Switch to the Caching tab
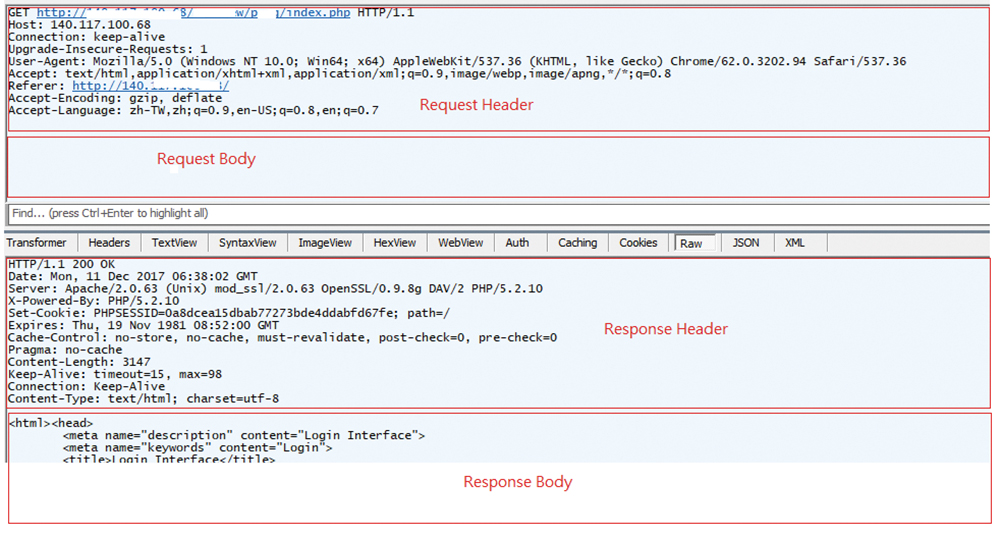The height and width of the screenshot is (535, 1000). (577, 243)
